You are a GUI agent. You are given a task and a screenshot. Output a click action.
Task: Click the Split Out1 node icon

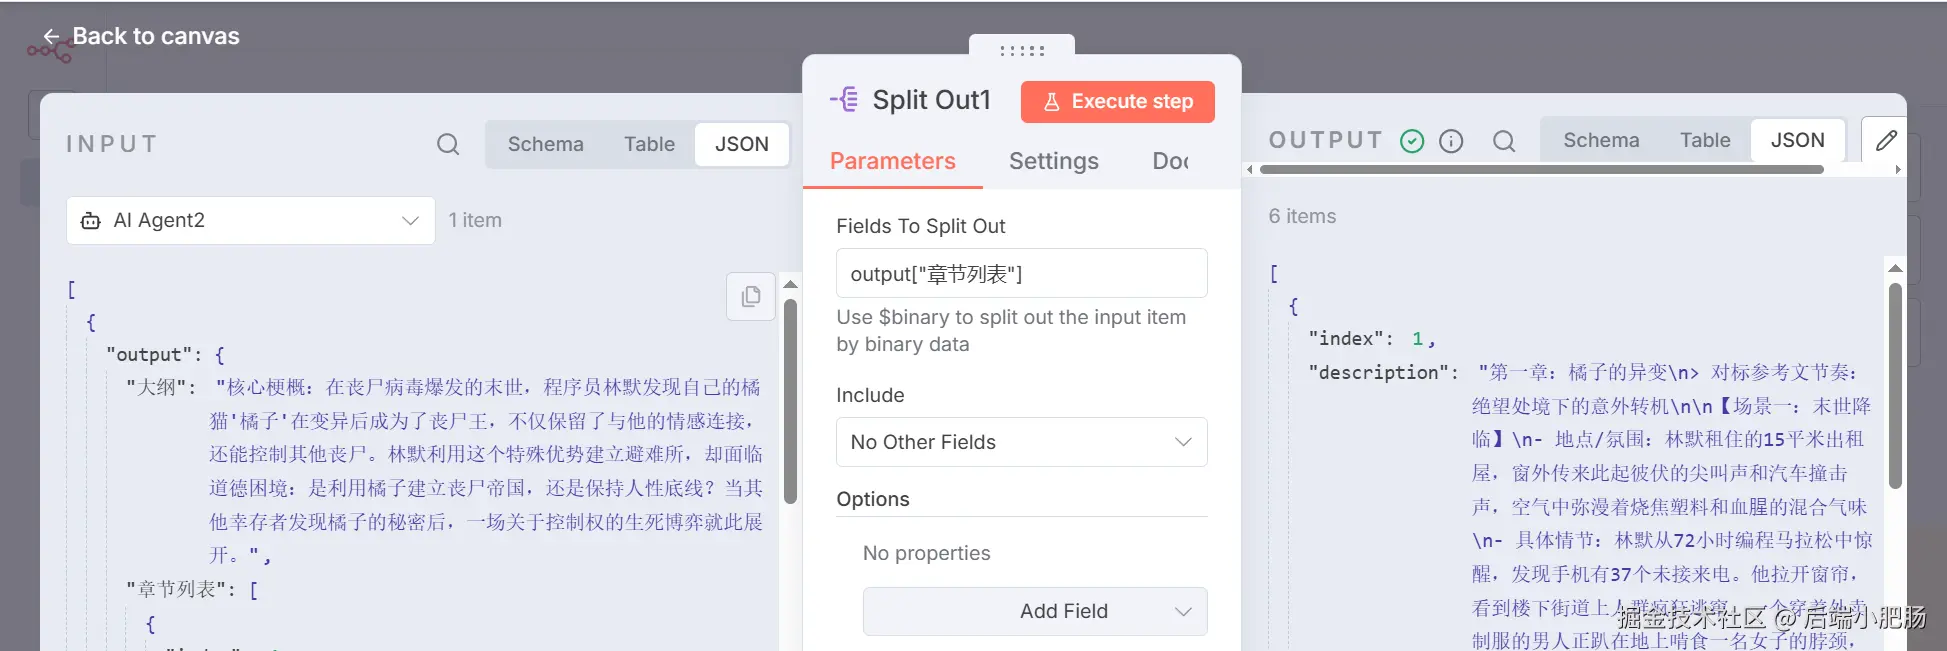[844, 99]
